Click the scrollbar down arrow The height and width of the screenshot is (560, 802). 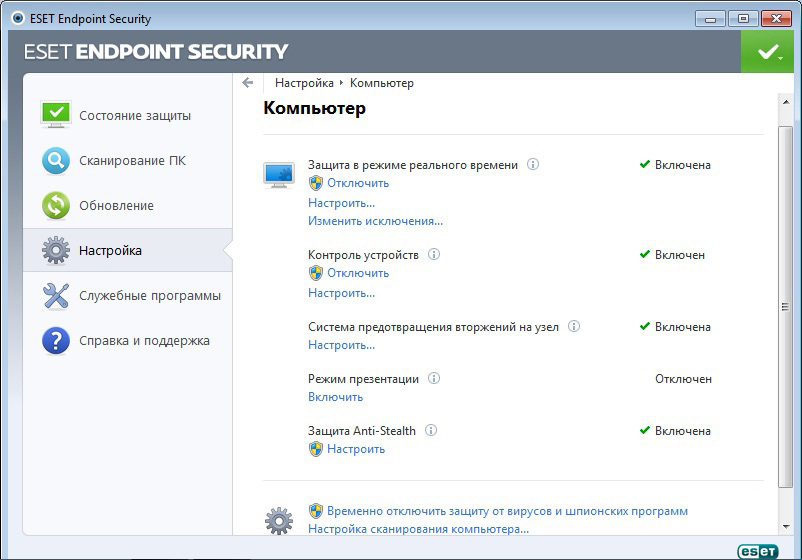[784, 525]
